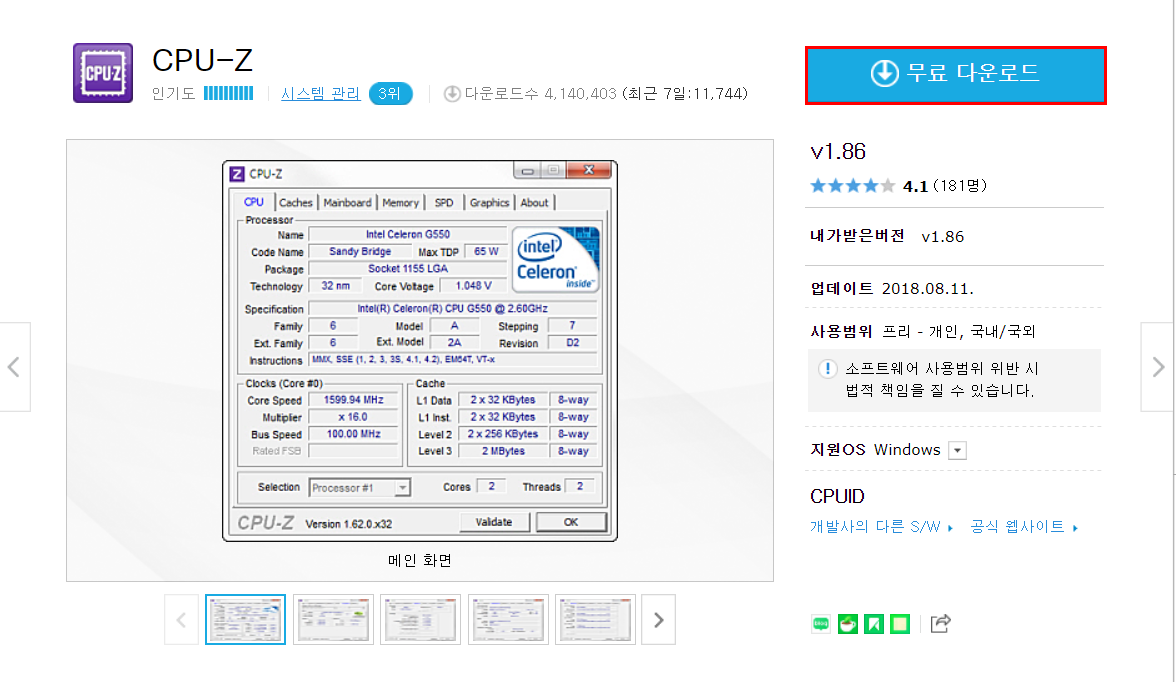The image size is (1176, 682).
Task: Click the Graphics tab in CPU-Z preview
Action: 489,203
